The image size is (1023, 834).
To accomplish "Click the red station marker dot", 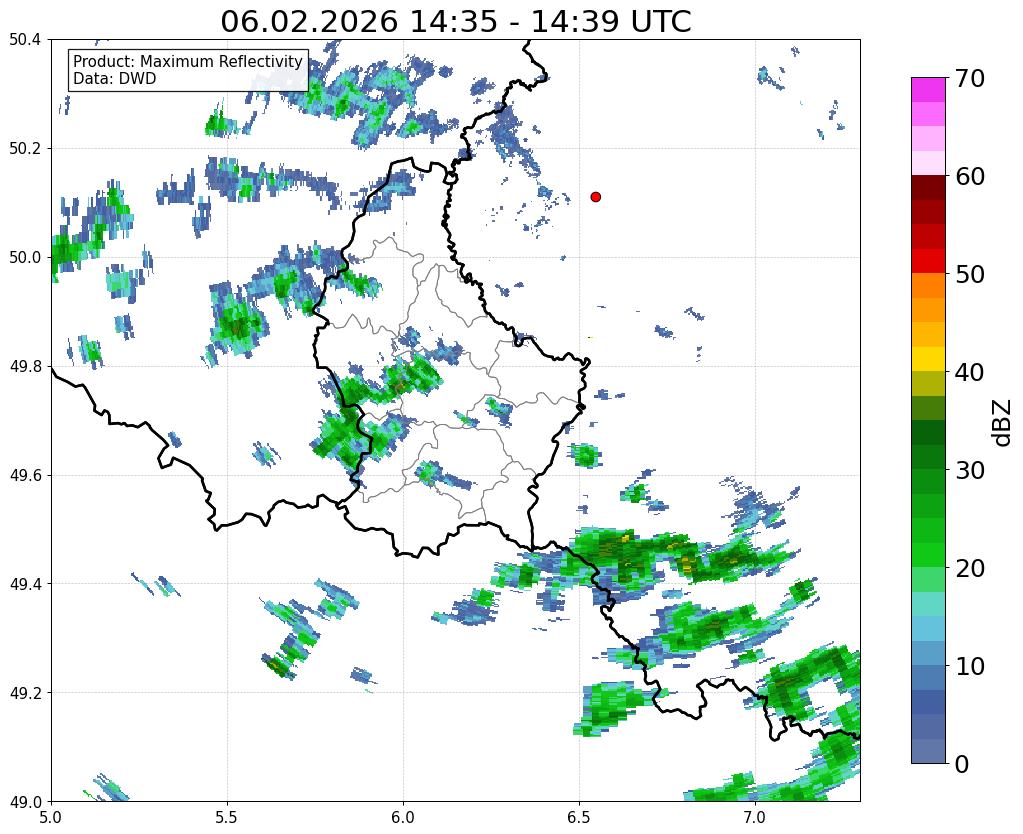I will coord(595,197).
